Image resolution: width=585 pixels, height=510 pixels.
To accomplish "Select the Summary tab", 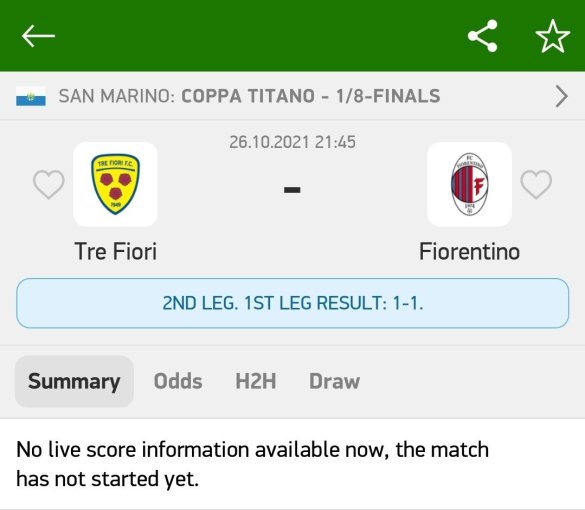I will tap(74, 381).
